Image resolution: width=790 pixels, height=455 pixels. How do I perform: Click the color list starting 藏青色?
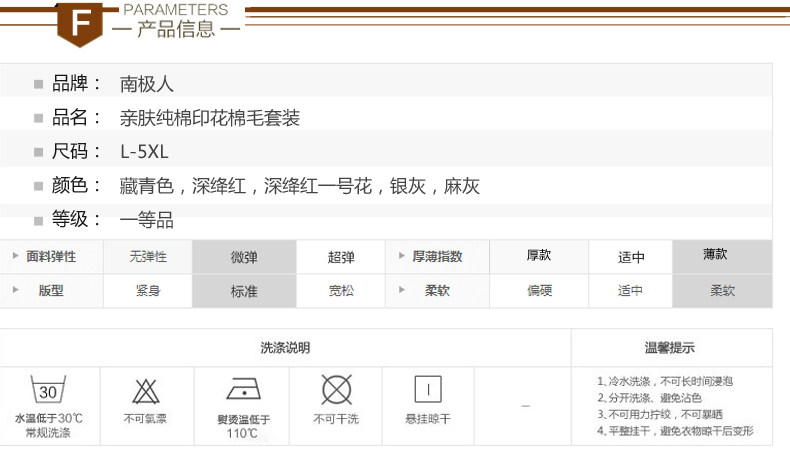coord(299,186)
